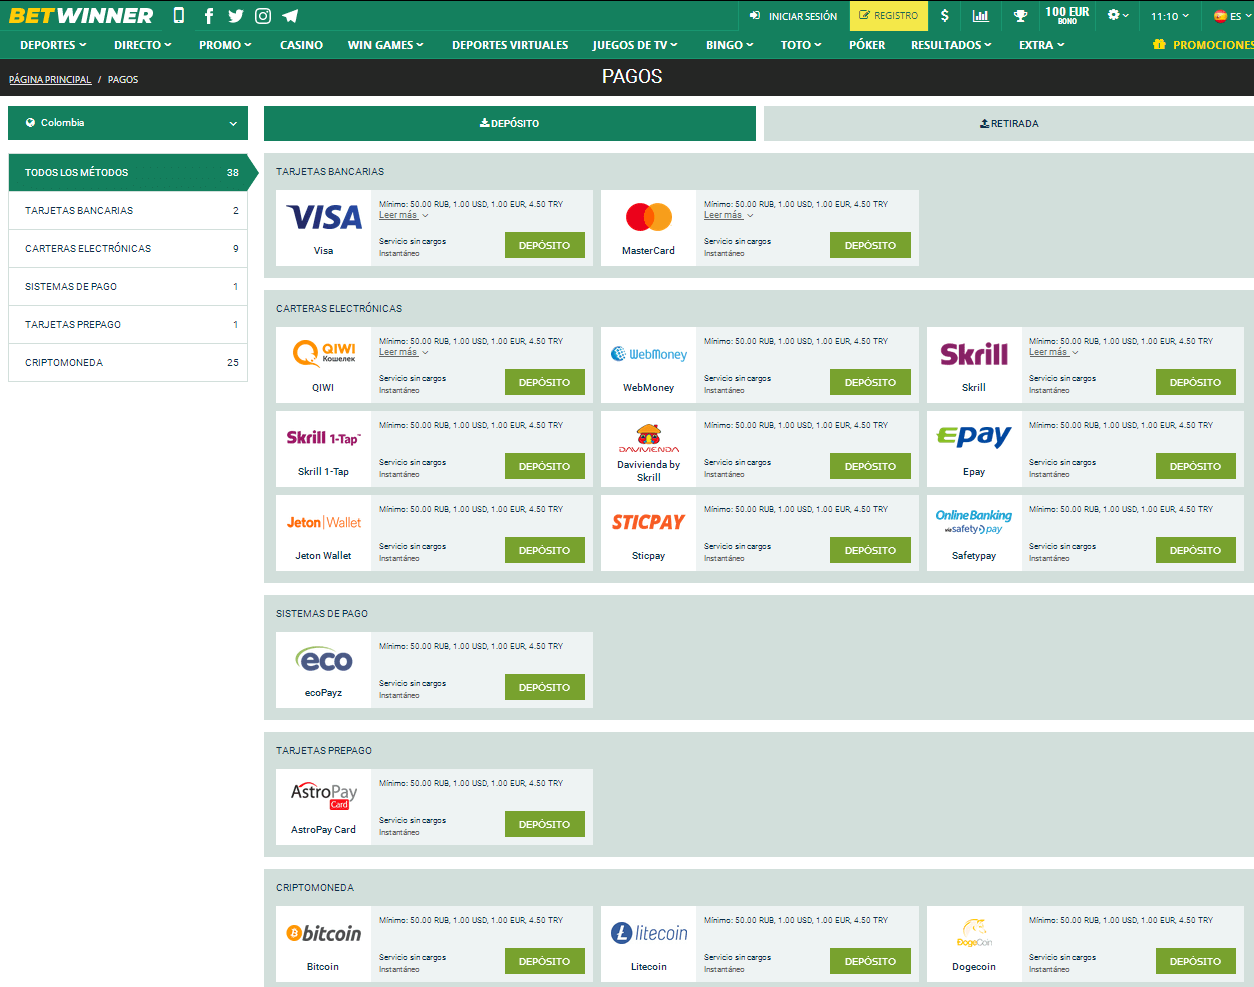Expand the Extra menu

point(1042,45)
